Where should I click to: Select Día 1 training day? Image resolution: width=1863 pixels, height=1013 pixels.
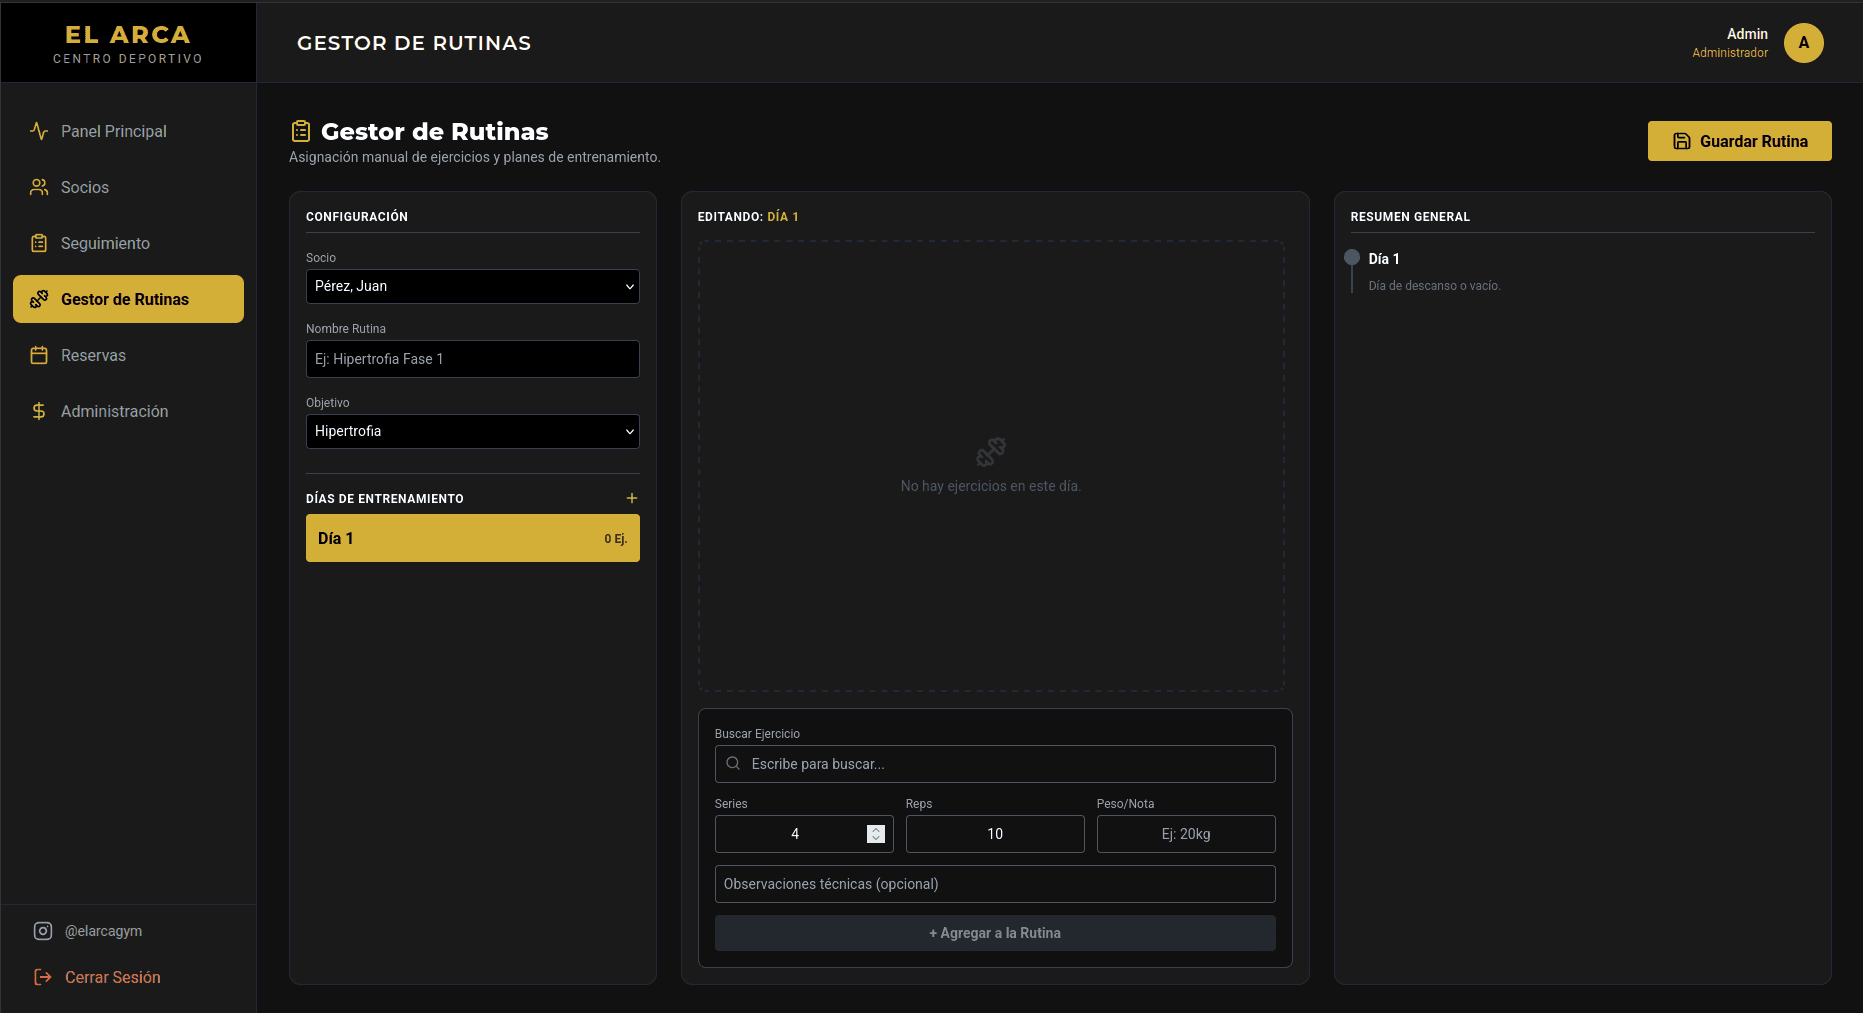472,538
